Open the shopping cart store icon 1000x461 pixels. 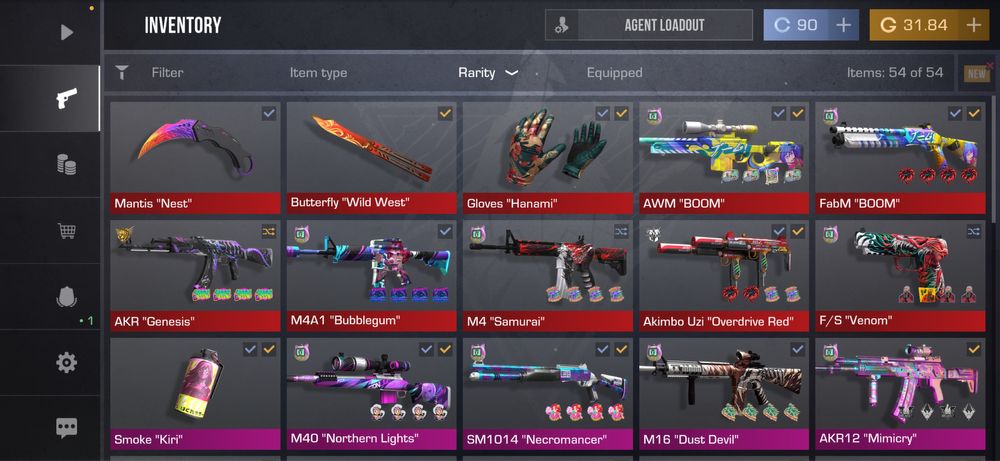coord(66,231)
